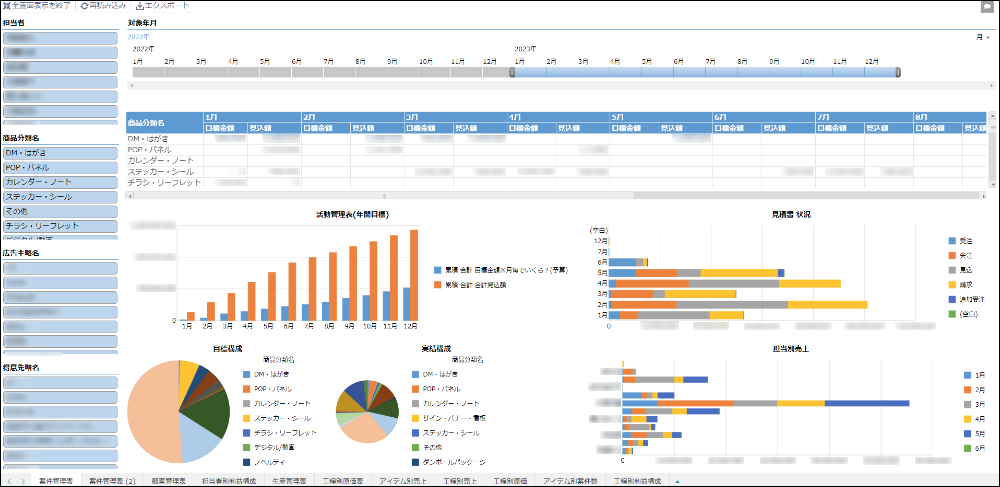Click blue legend swatch for 累積 合計 目標金額
Image resolution: width=1000 pixels, height=487 pixels.
coord(437,270)
